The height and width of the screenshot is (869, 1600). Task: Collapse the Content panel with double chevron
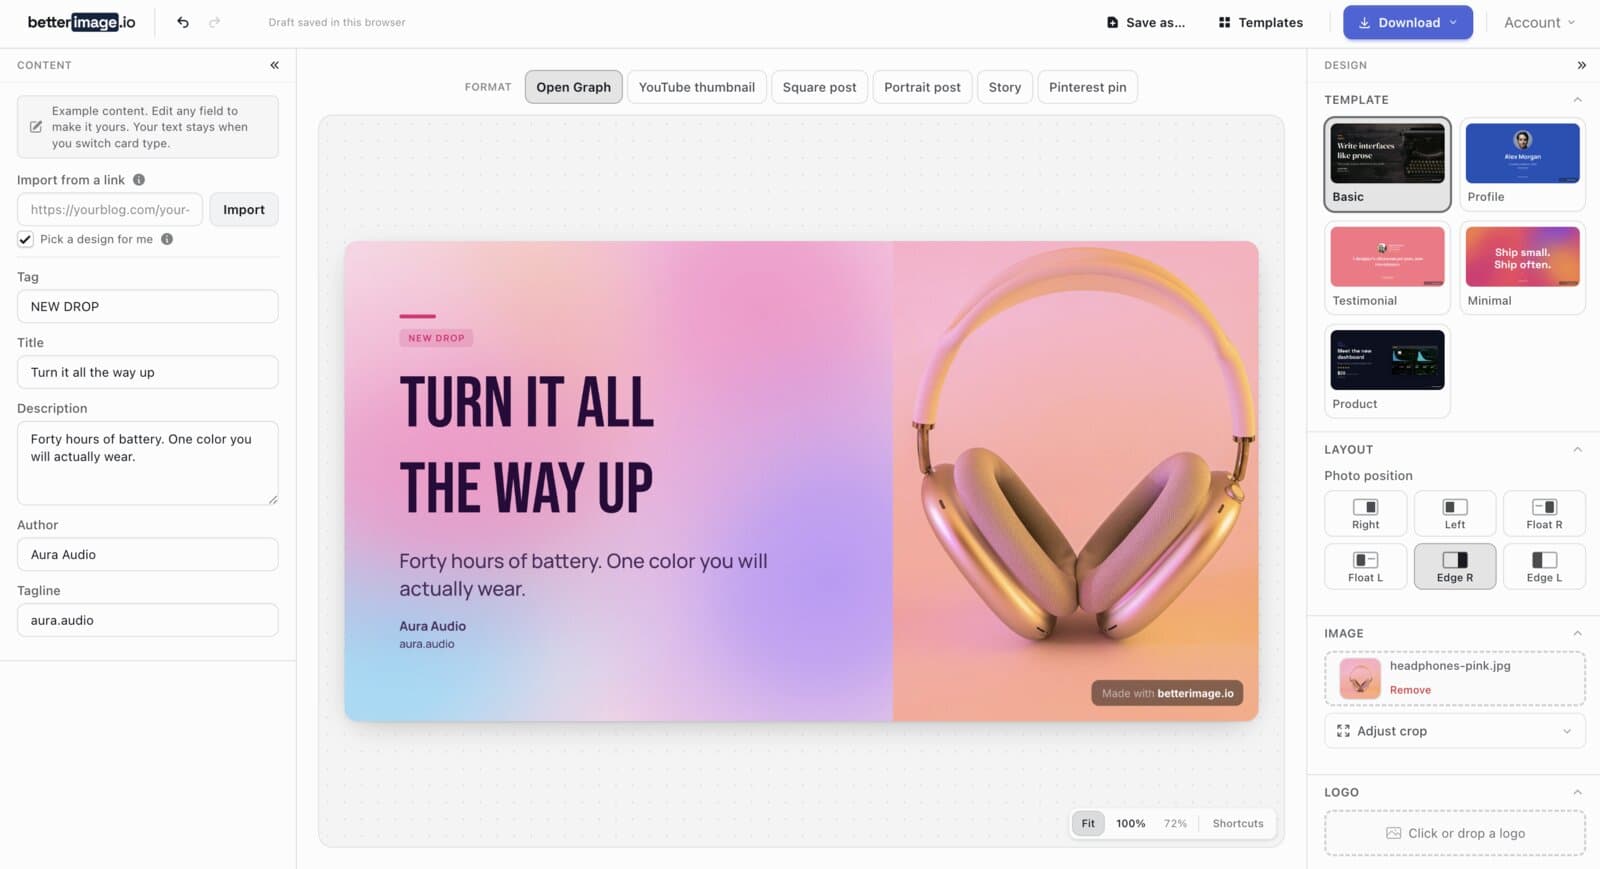pos(274,65)
